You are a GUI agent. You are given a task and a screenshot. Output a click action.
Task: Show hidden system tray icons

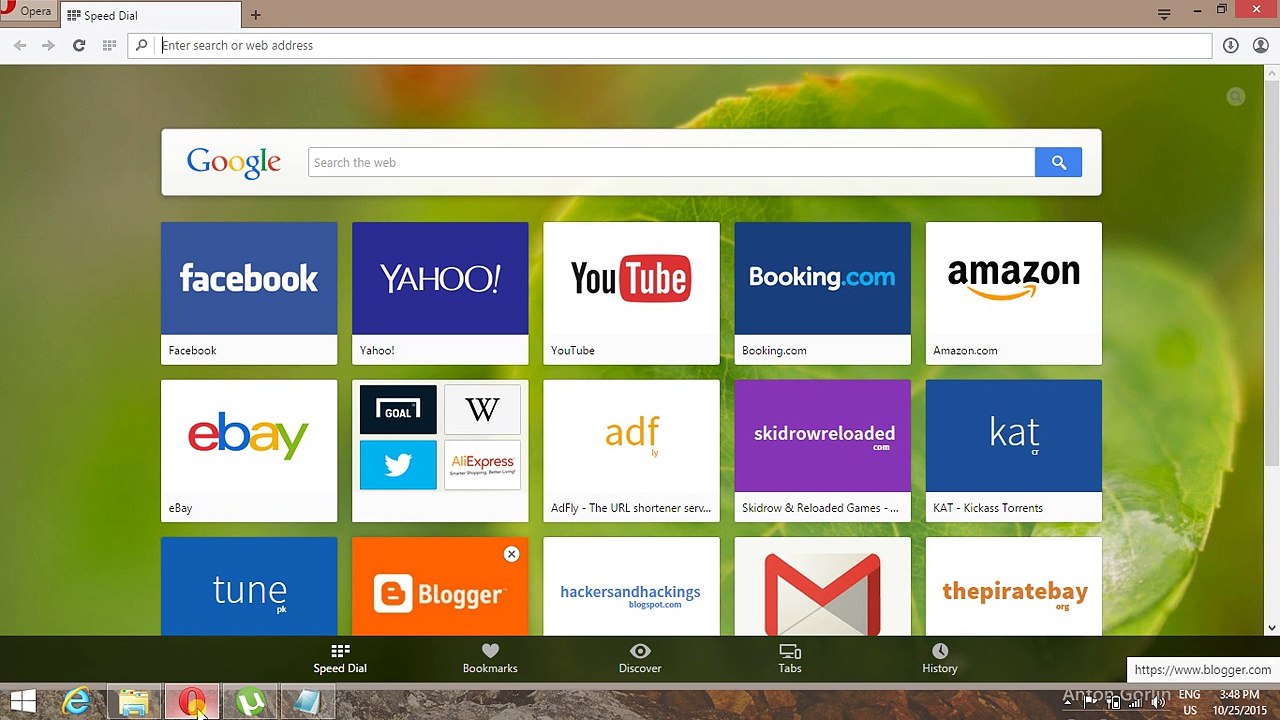[1067, 702]
